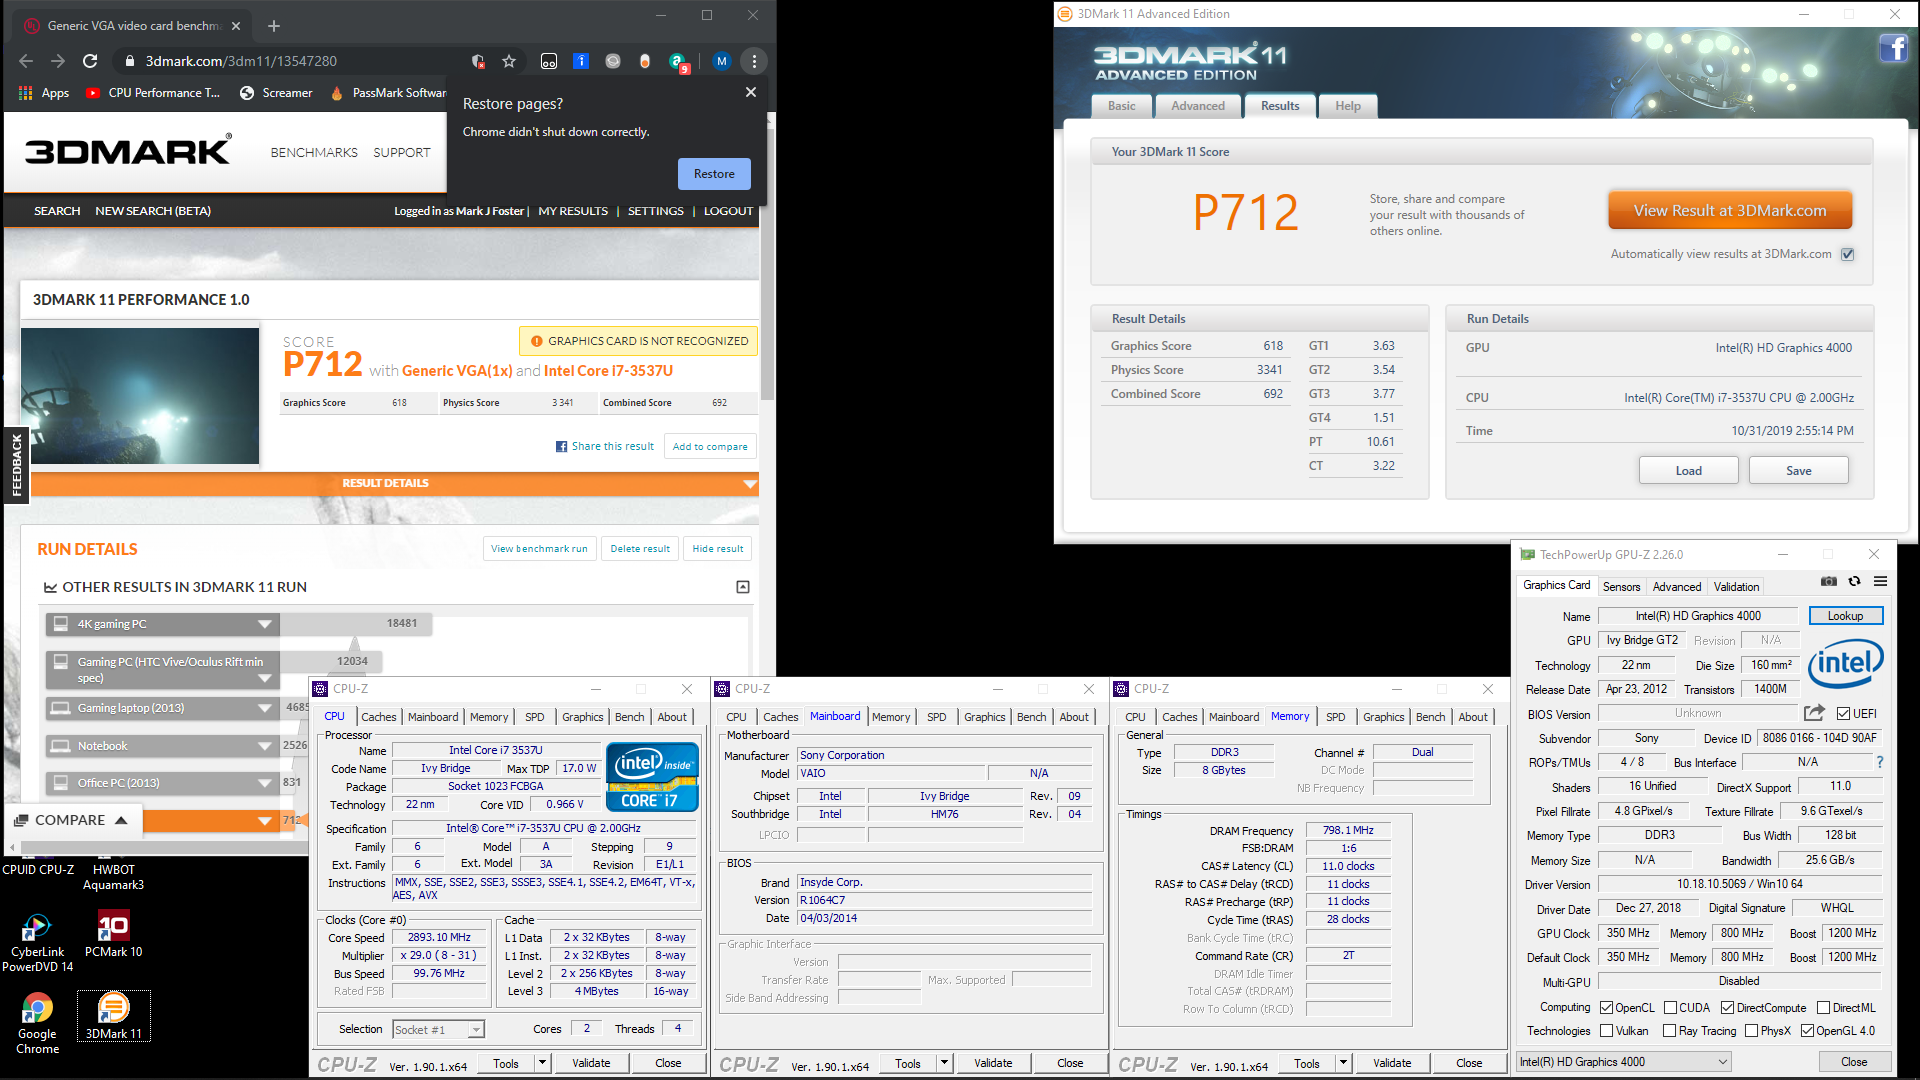Open the SPD tab in the Memory tab CPU-Z window

click(1336, 717)
